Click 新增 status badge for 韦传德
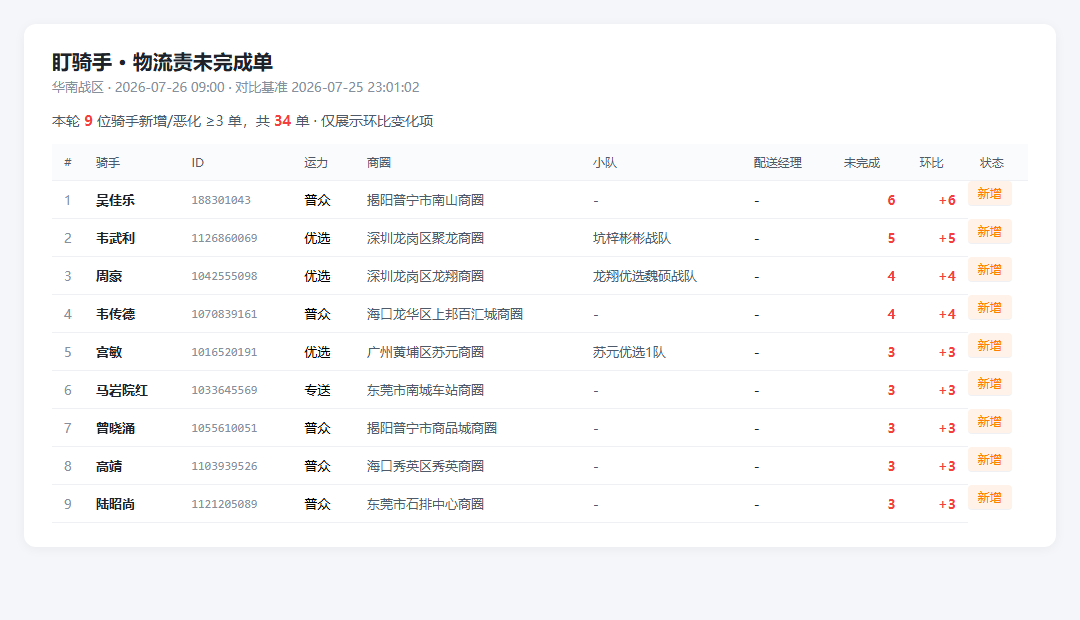The image size is (1080, 620). click(989, 307)
